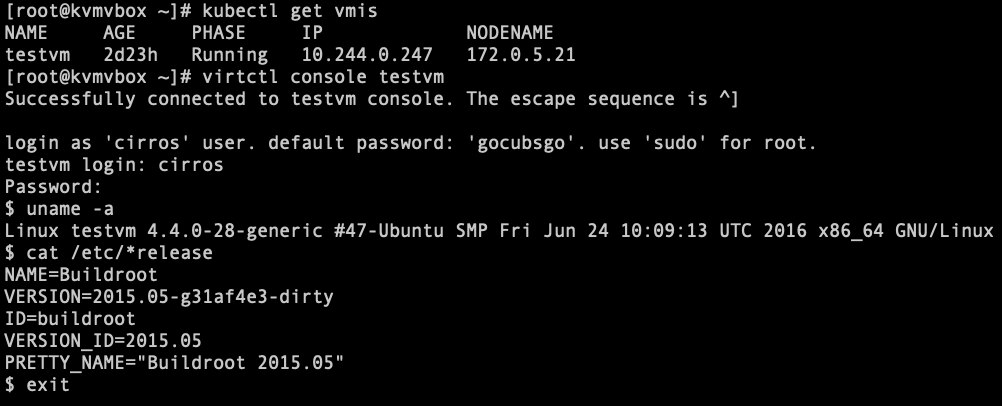Click the IP address 10.244.0.247
1002x406 pixels.
point(367,55)
